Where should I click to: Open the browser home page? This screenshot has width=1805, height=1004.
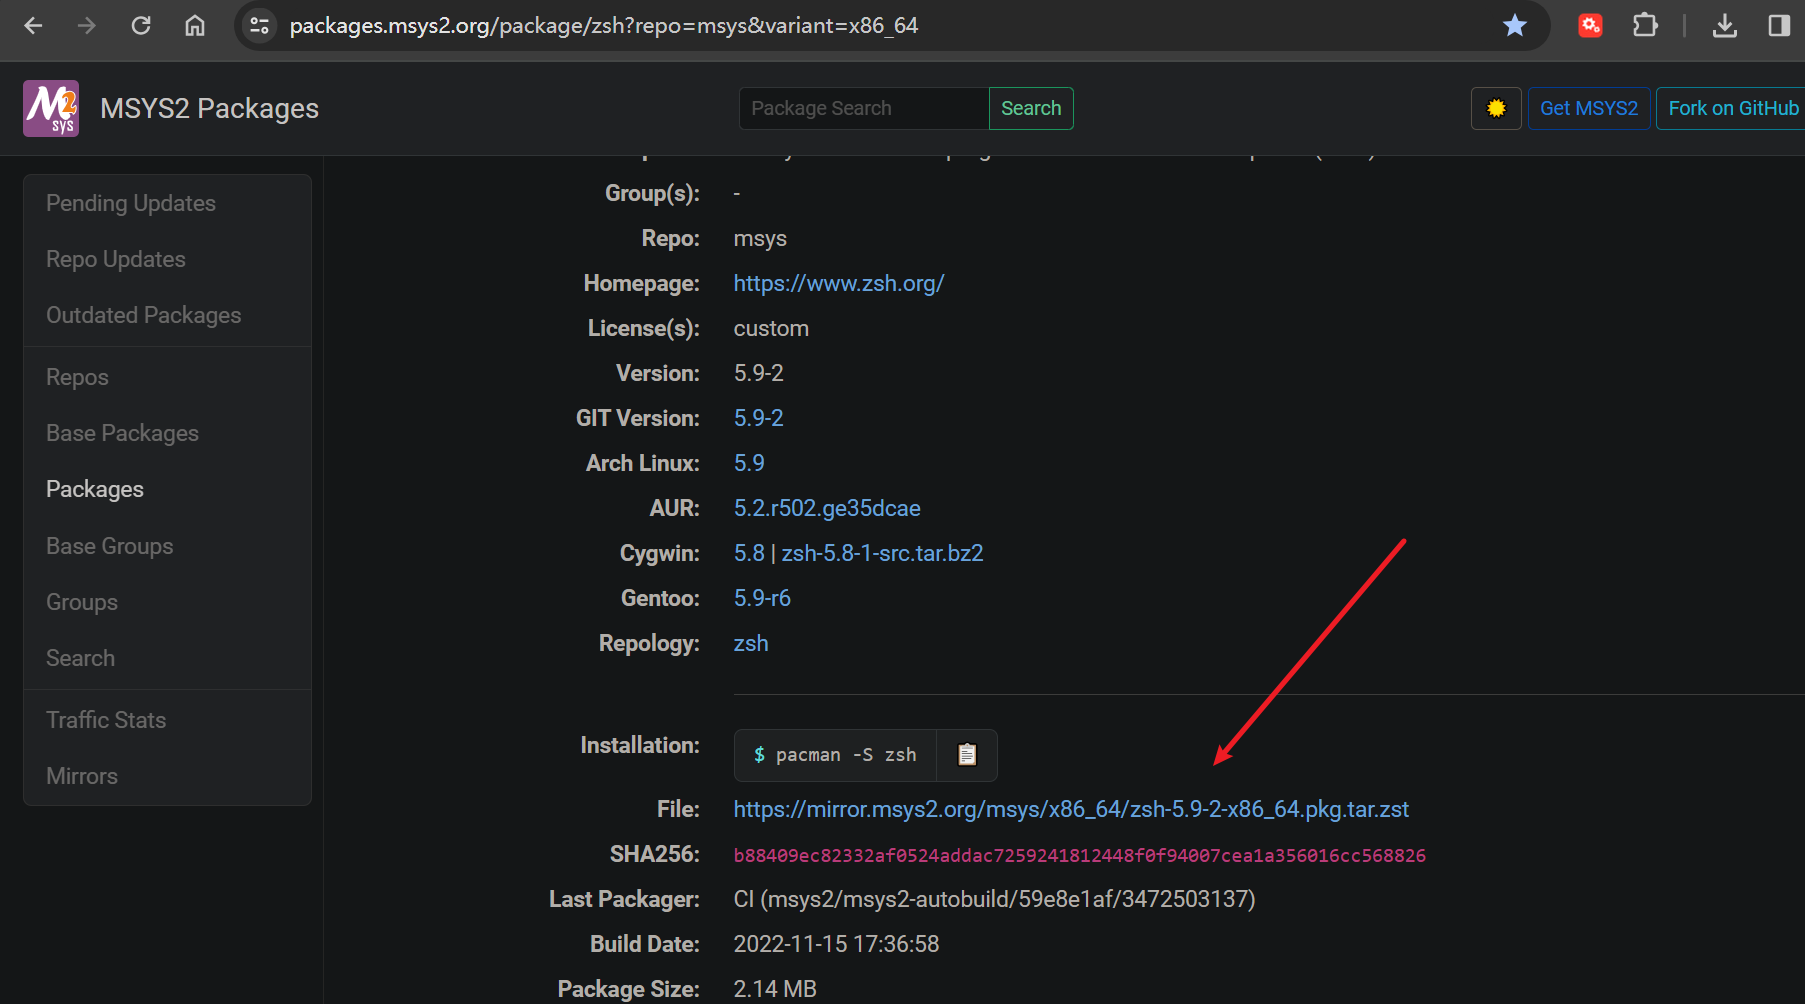195,26
